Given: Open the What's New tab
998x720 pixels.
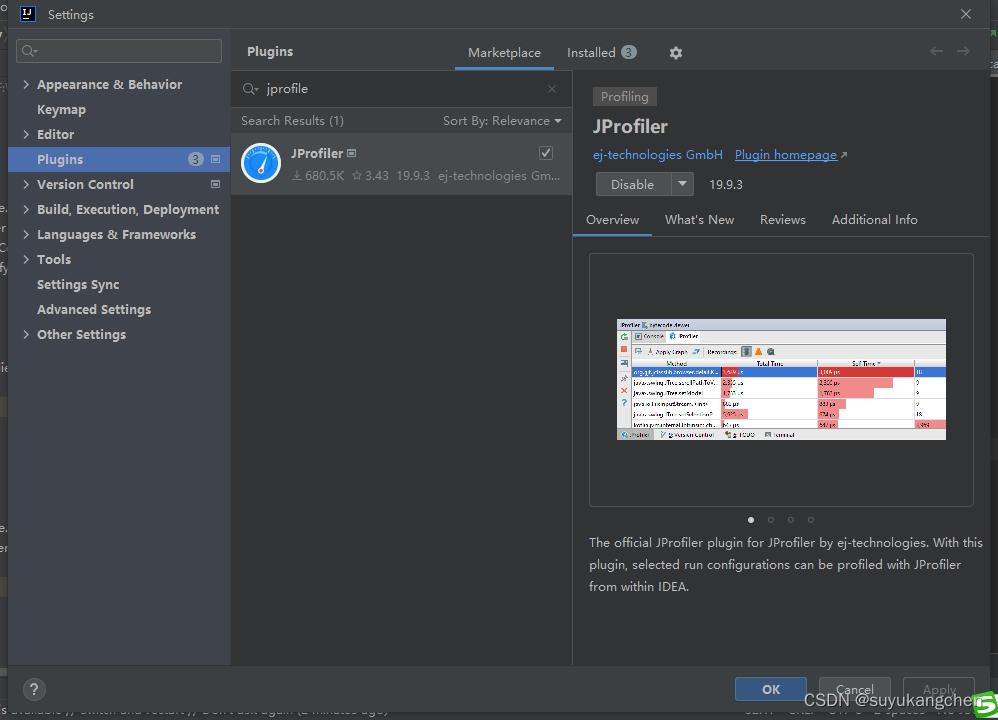Looking at the screenshot, I should 699,220.
